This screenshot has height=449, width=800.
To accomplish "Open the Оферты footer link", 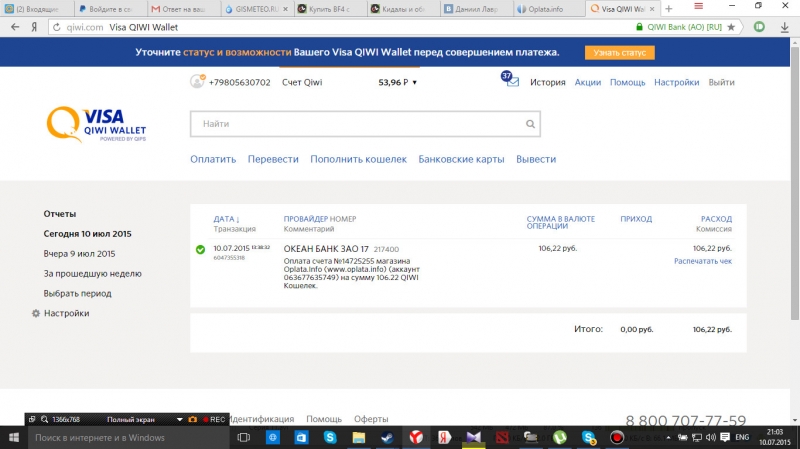I will (371, 419).
